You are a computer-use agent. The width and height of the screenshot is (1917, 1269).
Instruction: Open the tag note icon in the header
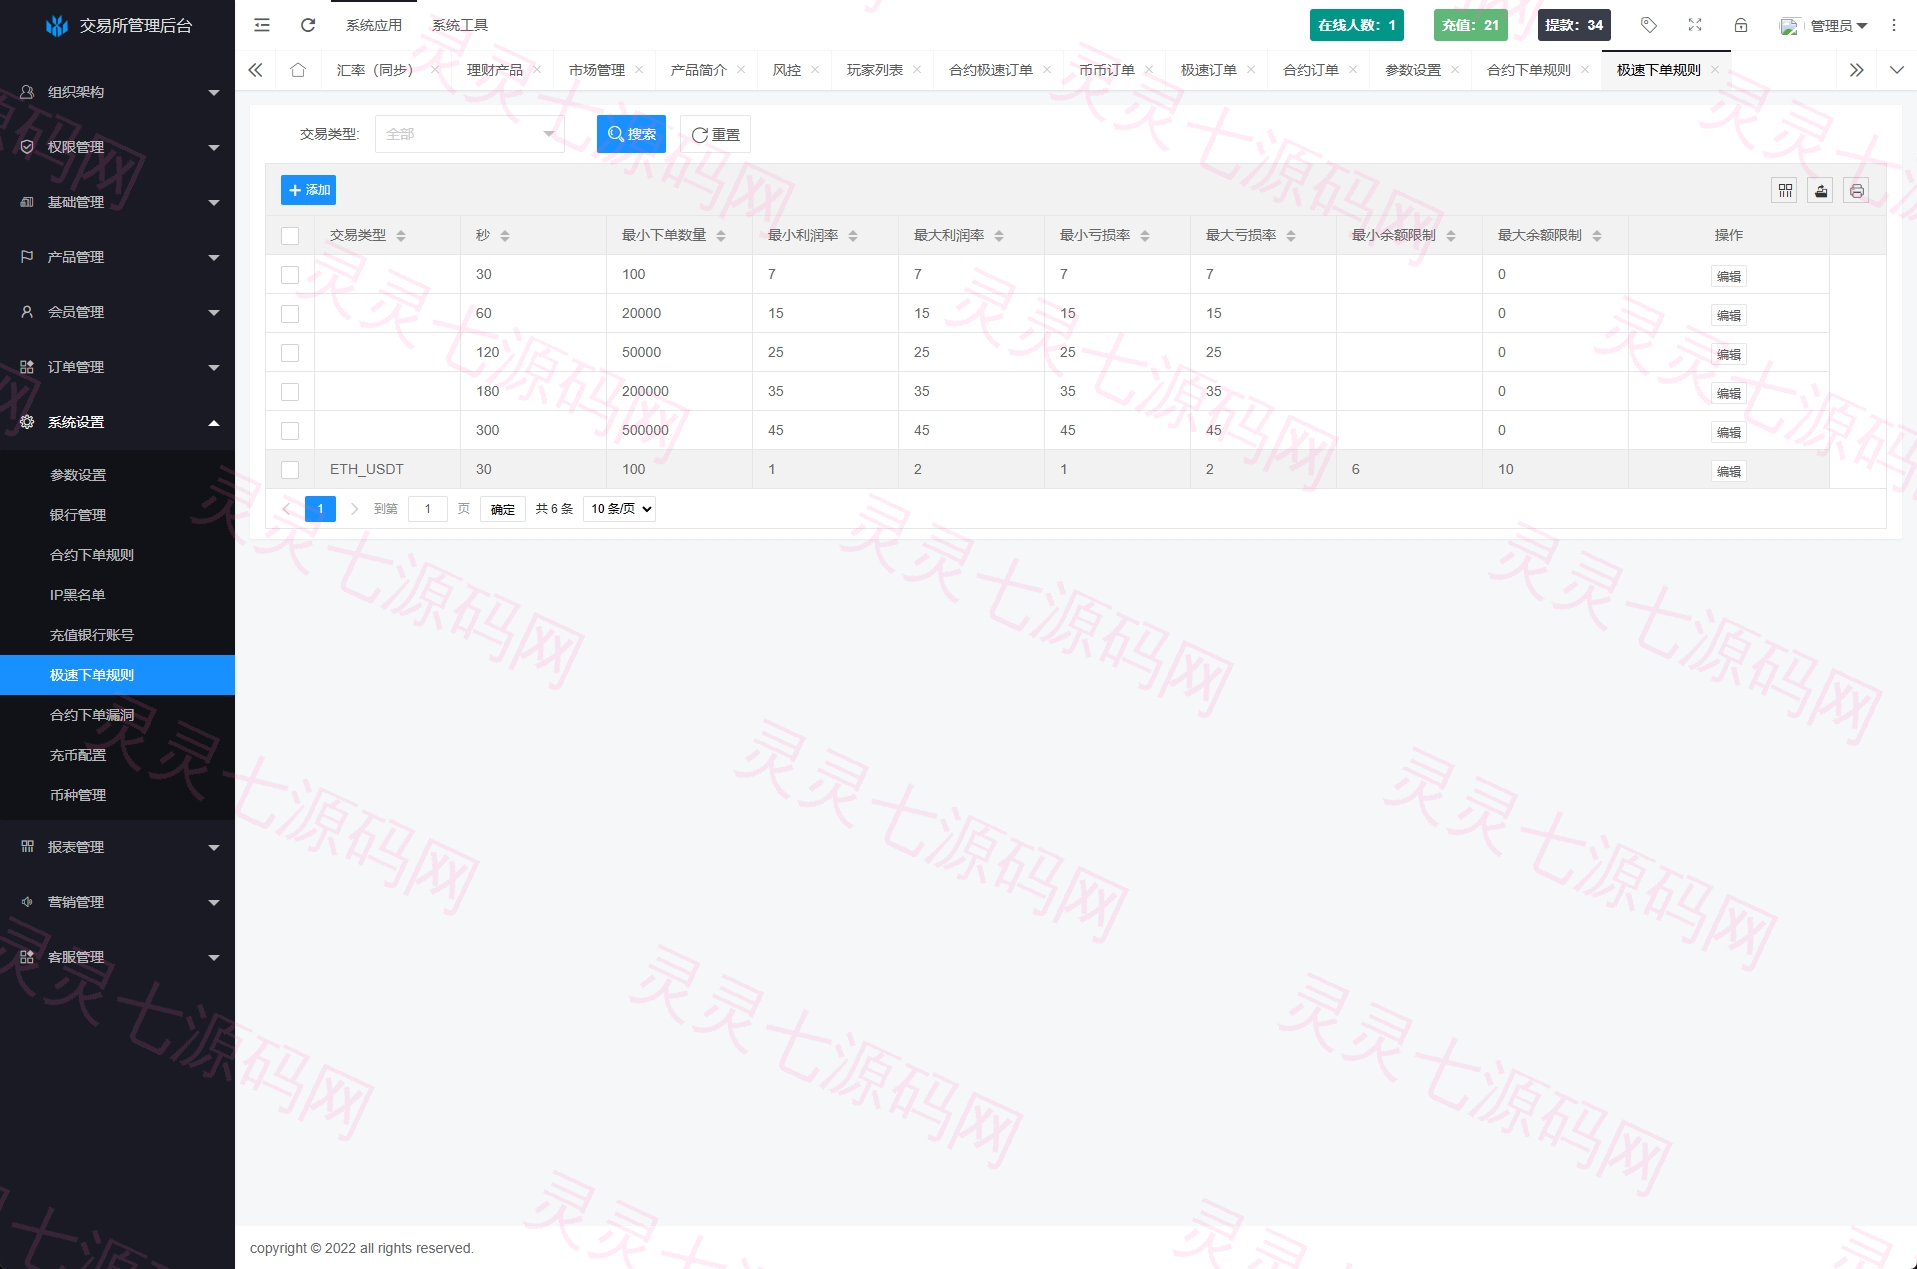pyautogui.click(x=1649, y=25)
